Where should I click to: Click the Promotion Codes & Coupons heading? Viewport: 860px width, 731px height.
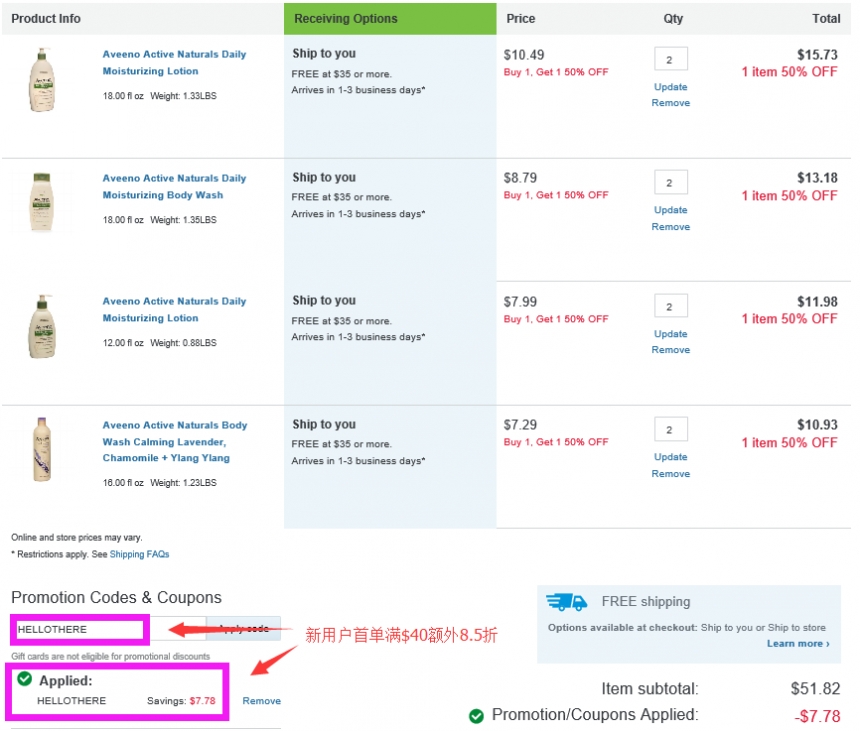[x=116, y=597]
